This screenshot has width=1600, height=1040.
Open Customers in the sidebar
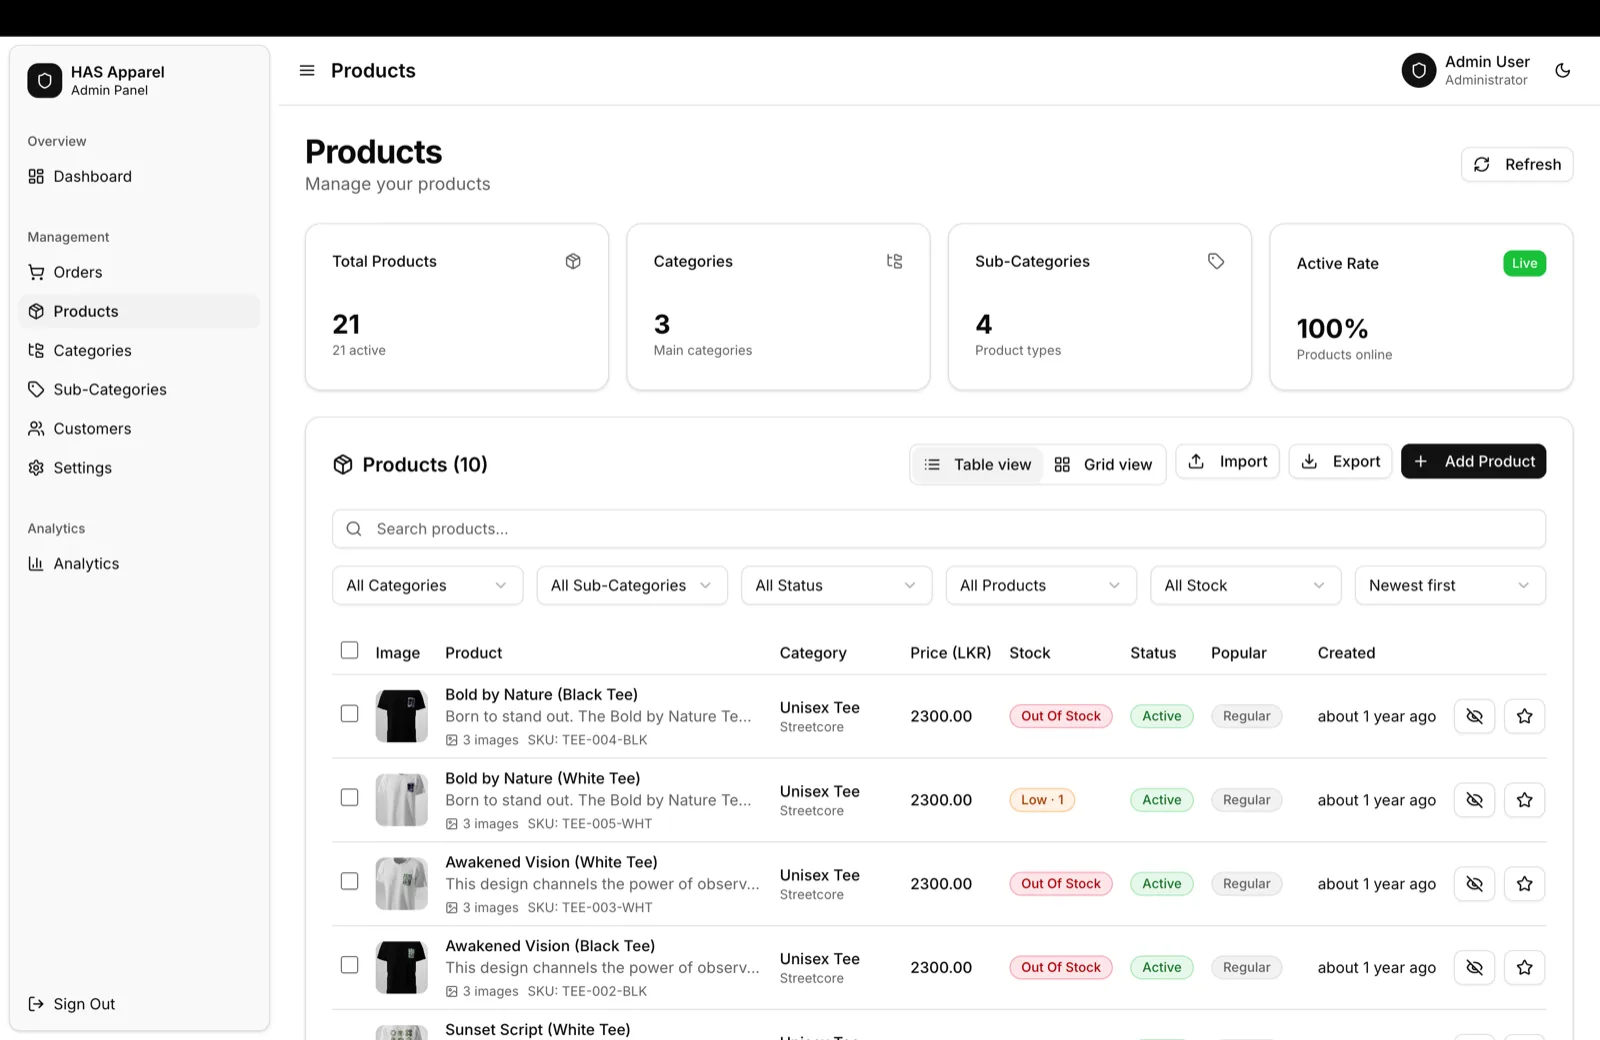[x=139, y=429]
